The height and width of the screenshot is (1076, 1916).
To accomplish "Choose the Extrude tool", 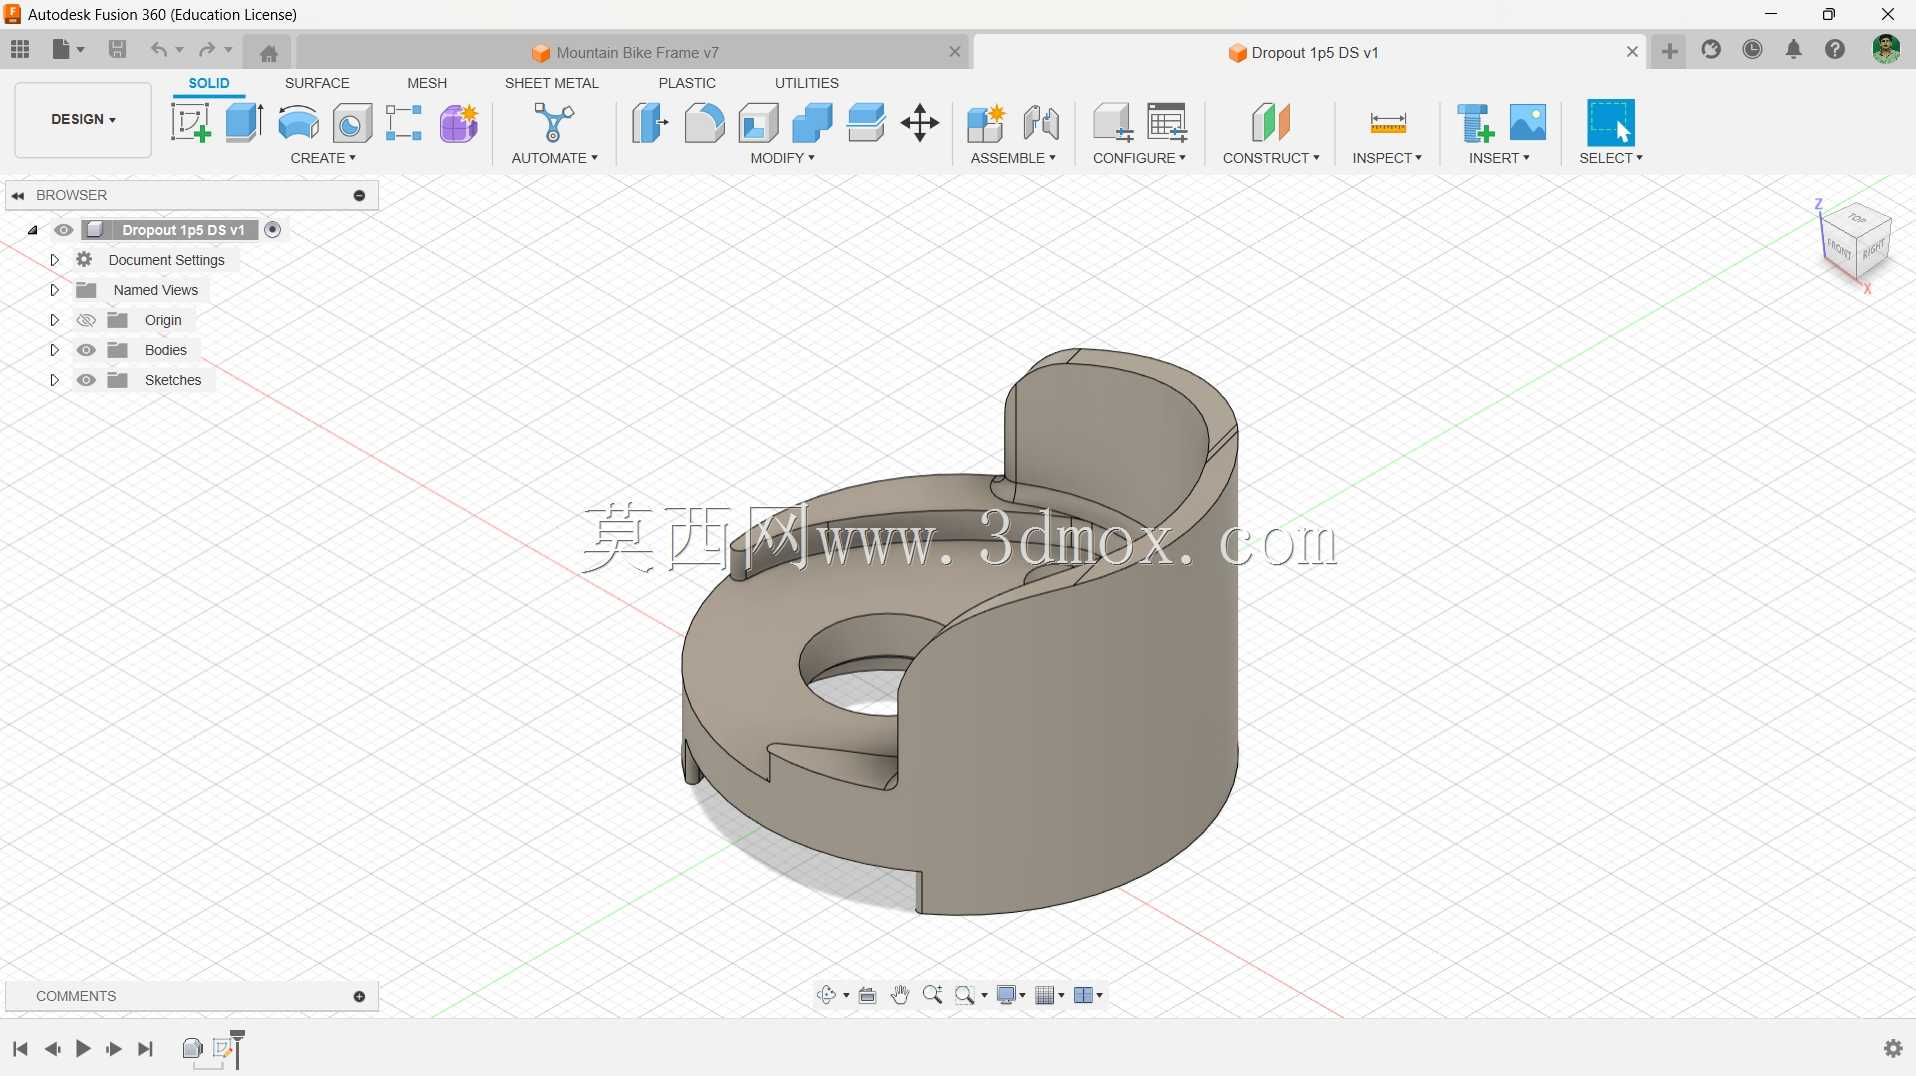I will (244, 123).
